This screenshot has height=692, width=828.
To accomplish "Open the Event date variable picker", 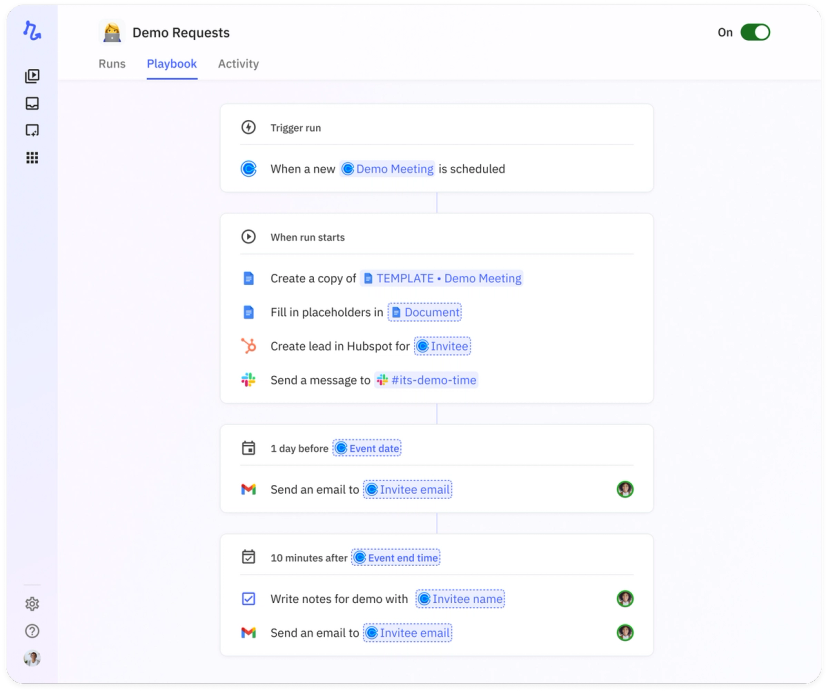I will coord(367,448).
